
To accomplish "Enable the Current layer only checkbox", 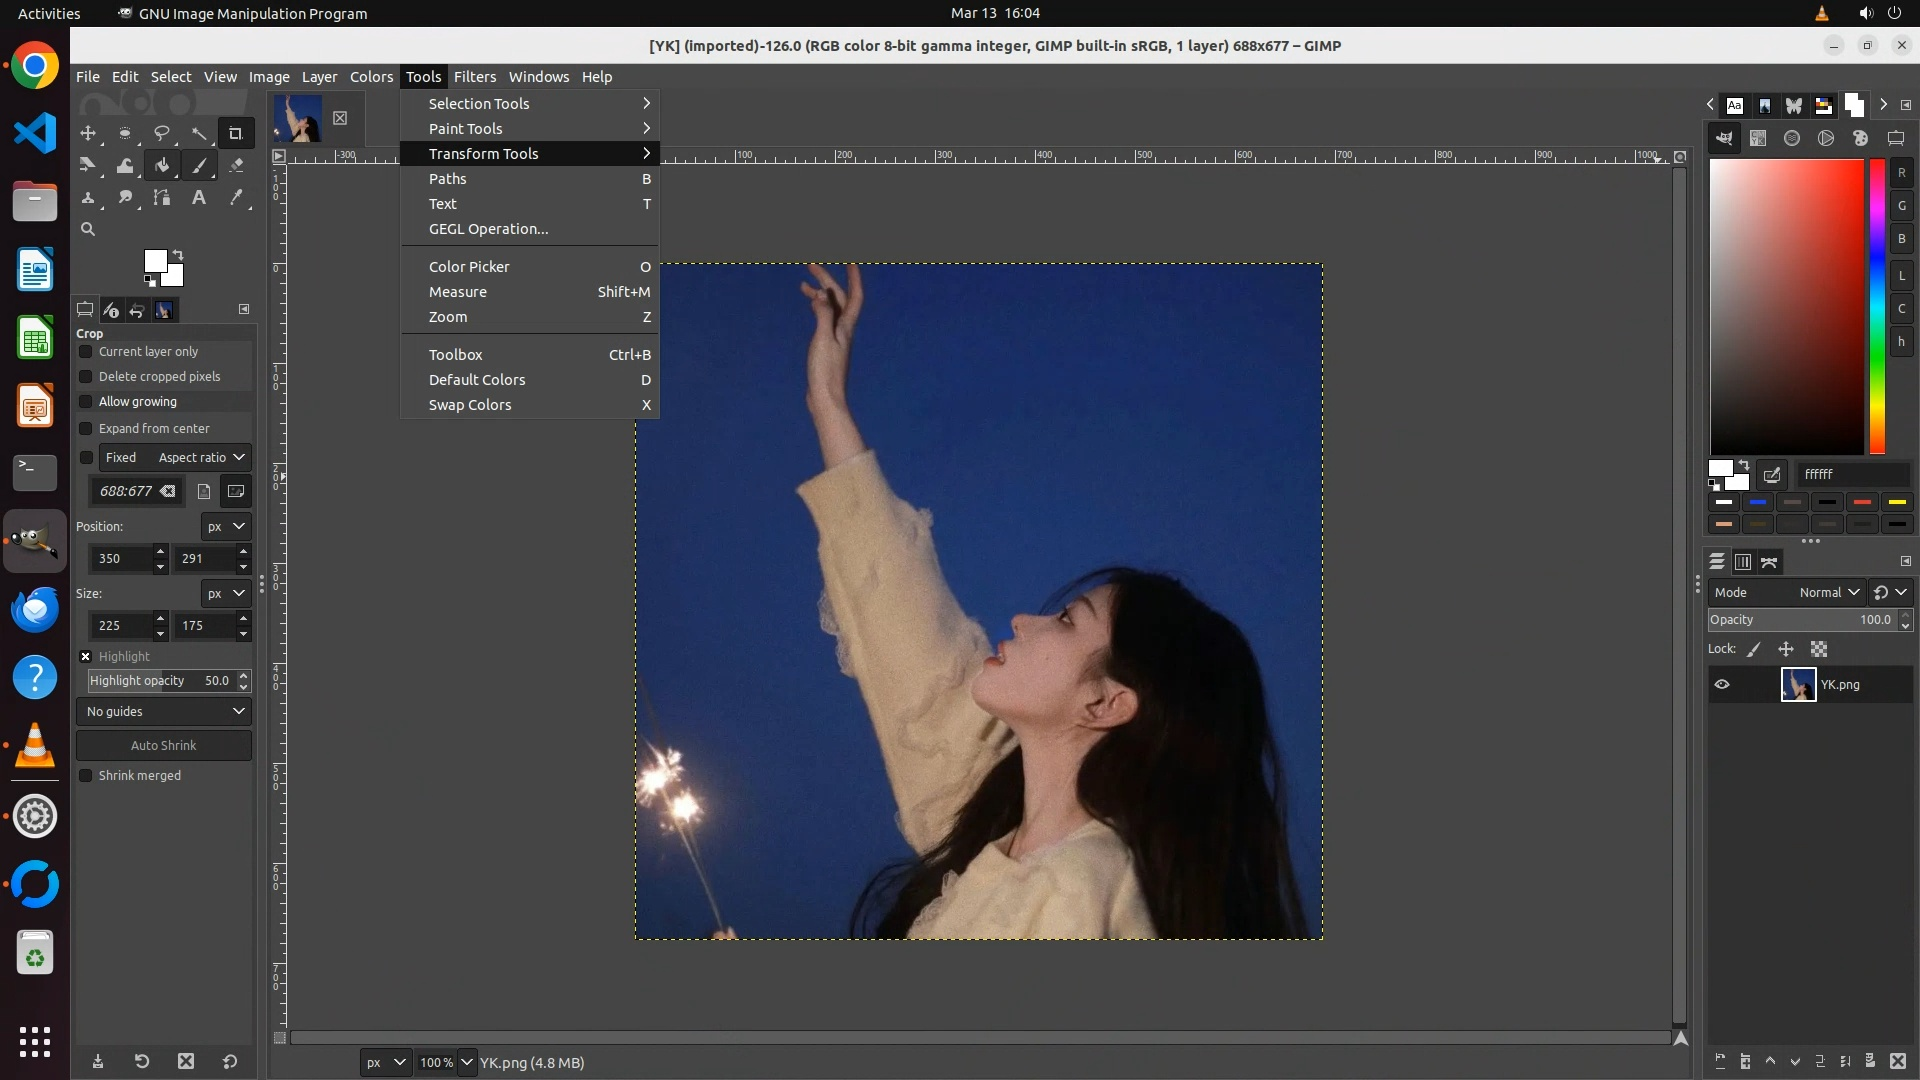I will tap(86, 352).
